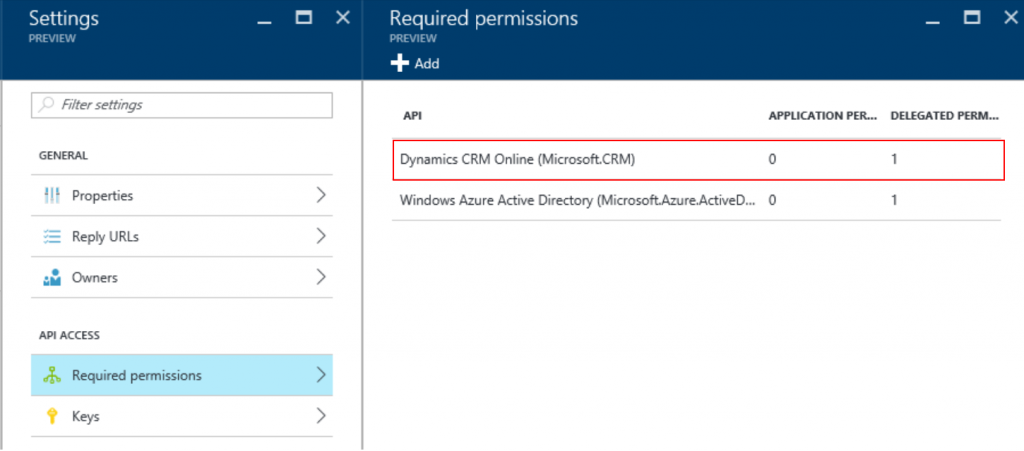Expand the Owners chevron arrow
This screenshot has width=1024, height=451.
[320, 277]
